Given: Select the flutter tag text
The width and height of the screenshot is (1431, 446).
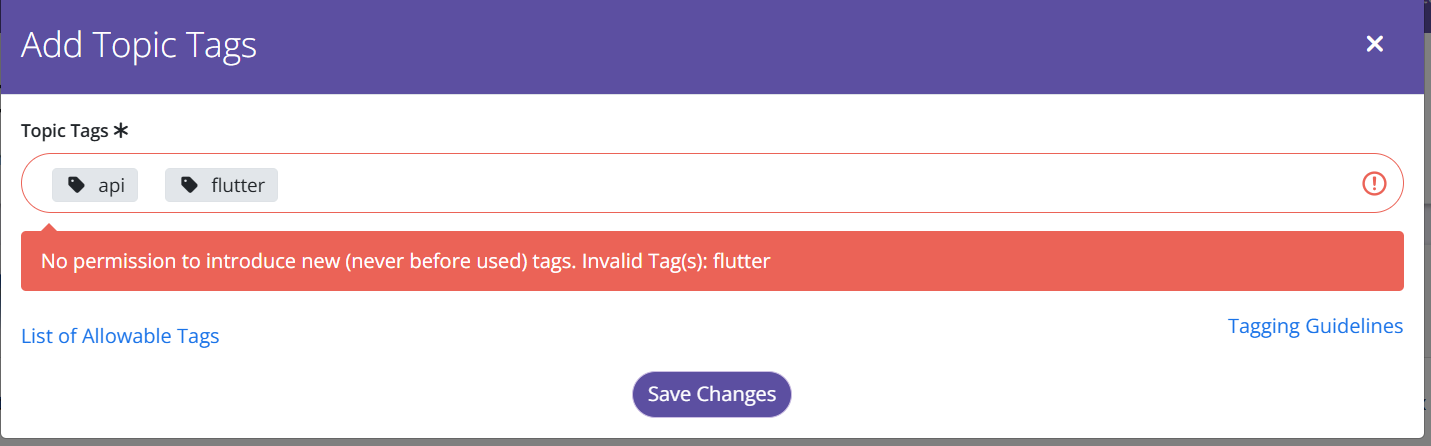Looking at the screenshot, I should [x=238, y=186].
